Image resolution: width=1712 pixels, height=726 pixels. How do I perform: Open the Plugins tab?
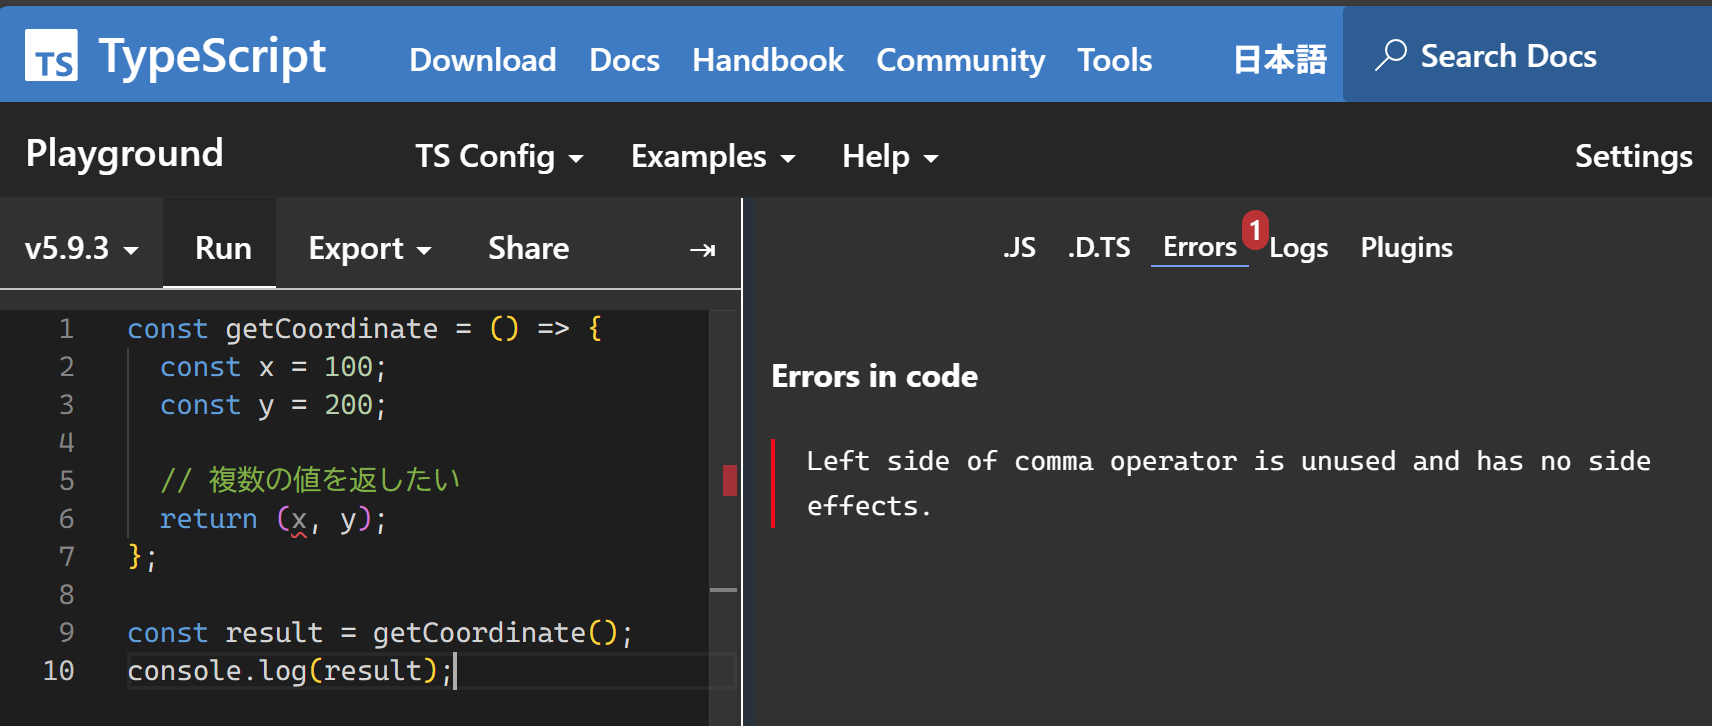coord(1406,248)
